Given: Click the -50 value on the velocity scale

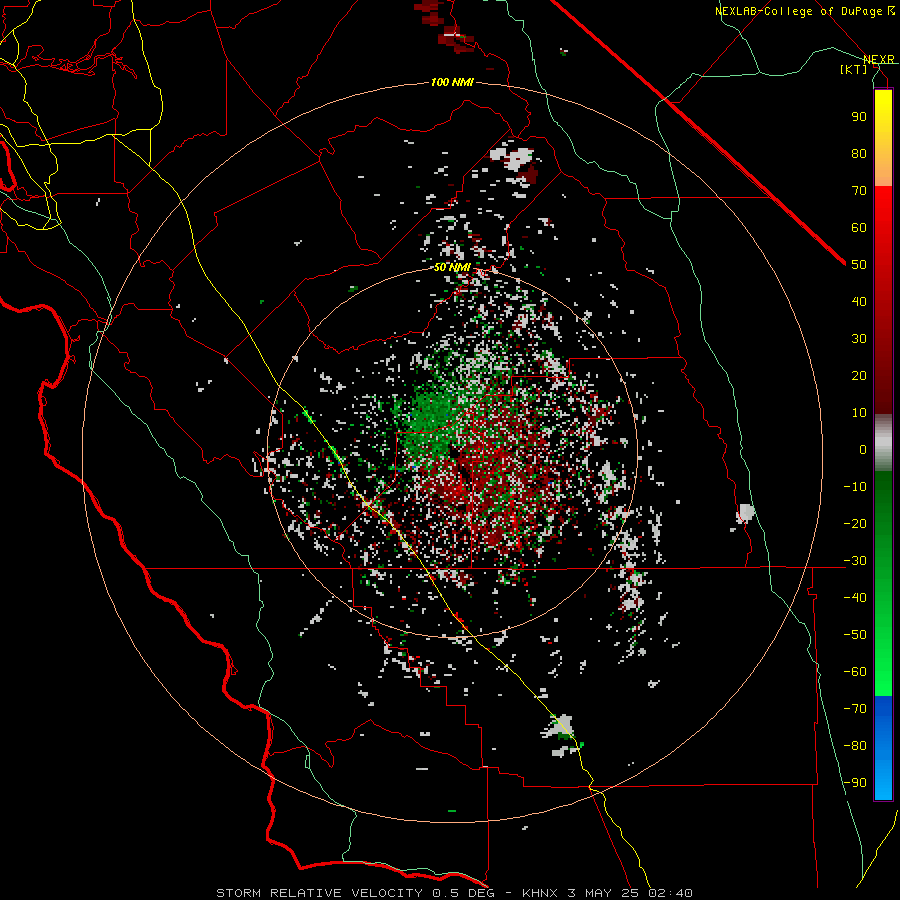Looking at the screenshot, I should click(x=855, y=634).
